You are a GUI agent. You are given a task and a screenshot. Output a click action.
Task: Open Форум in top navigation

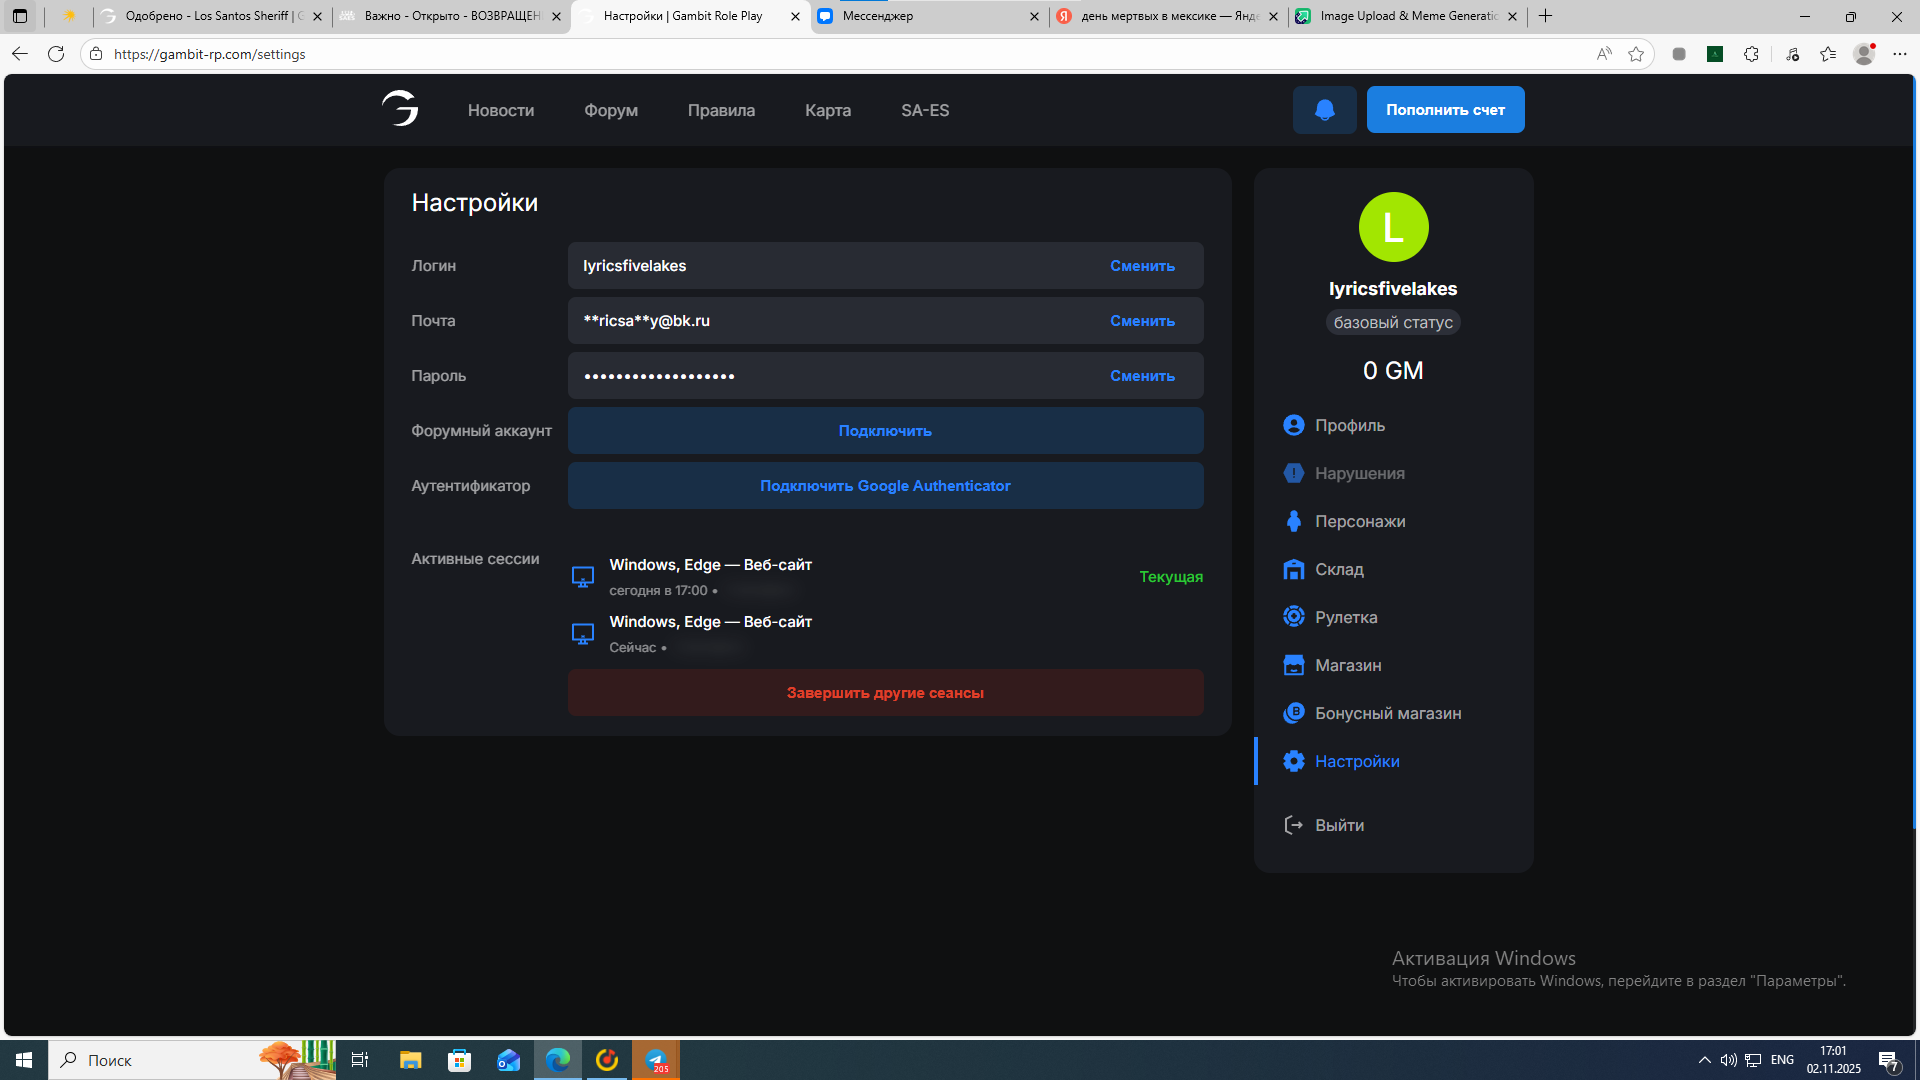coord(611,110)
